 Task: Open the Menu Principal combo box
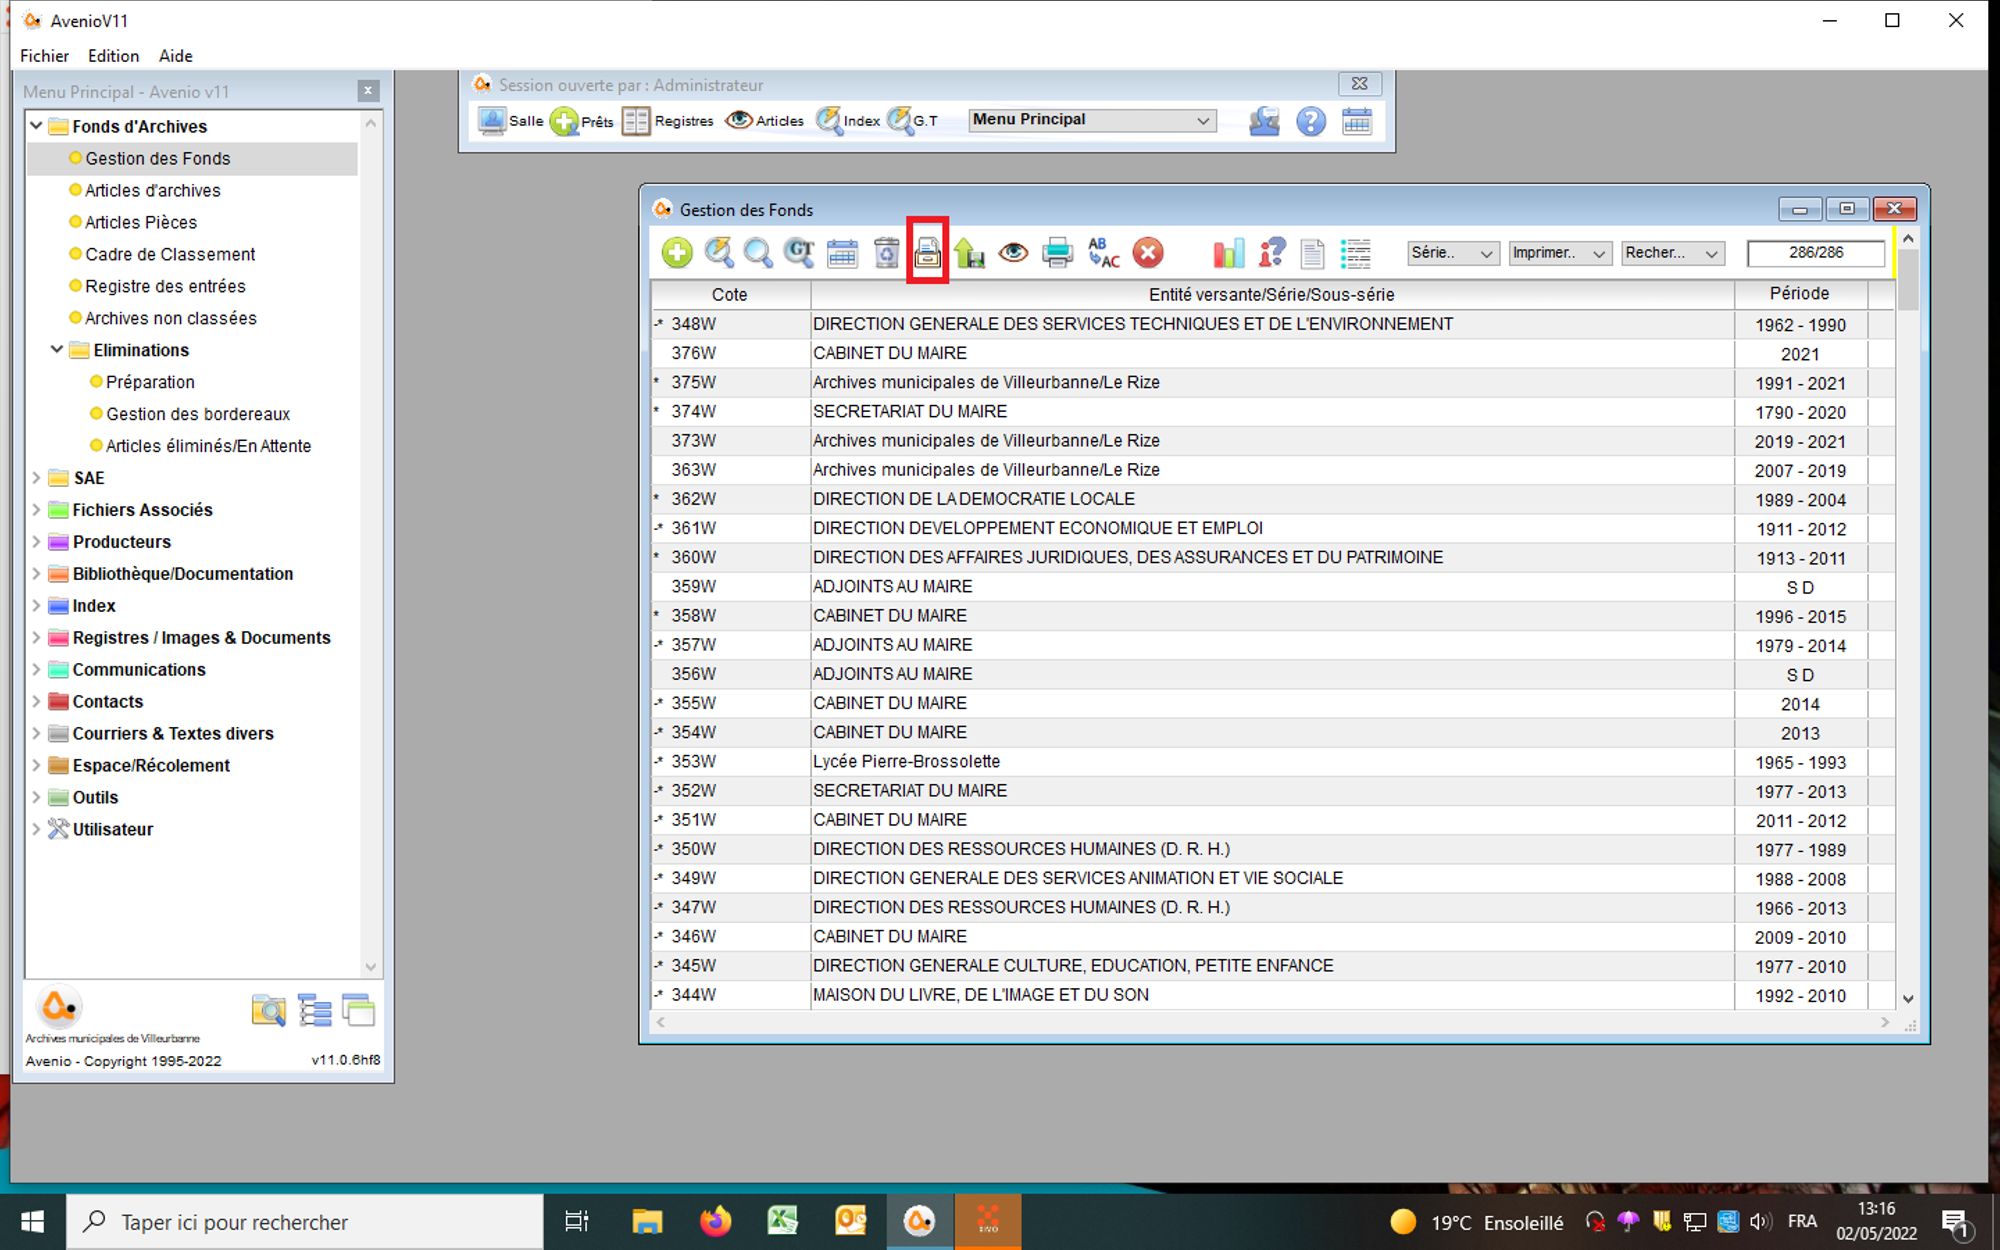pos(1092,120)
